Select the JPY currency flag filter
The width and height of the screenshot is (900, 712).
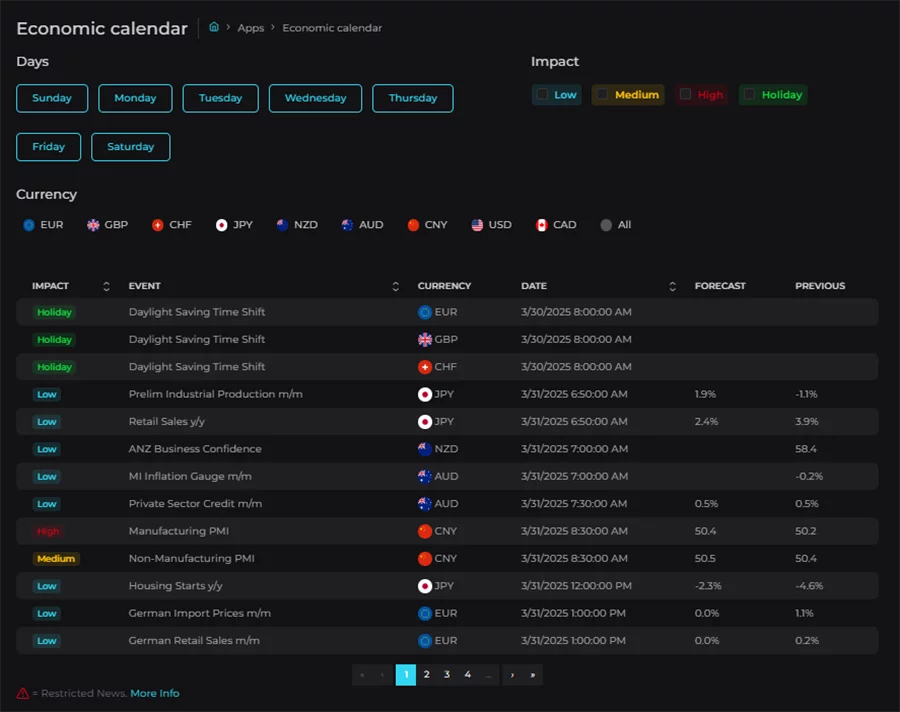tap(222, 225)
